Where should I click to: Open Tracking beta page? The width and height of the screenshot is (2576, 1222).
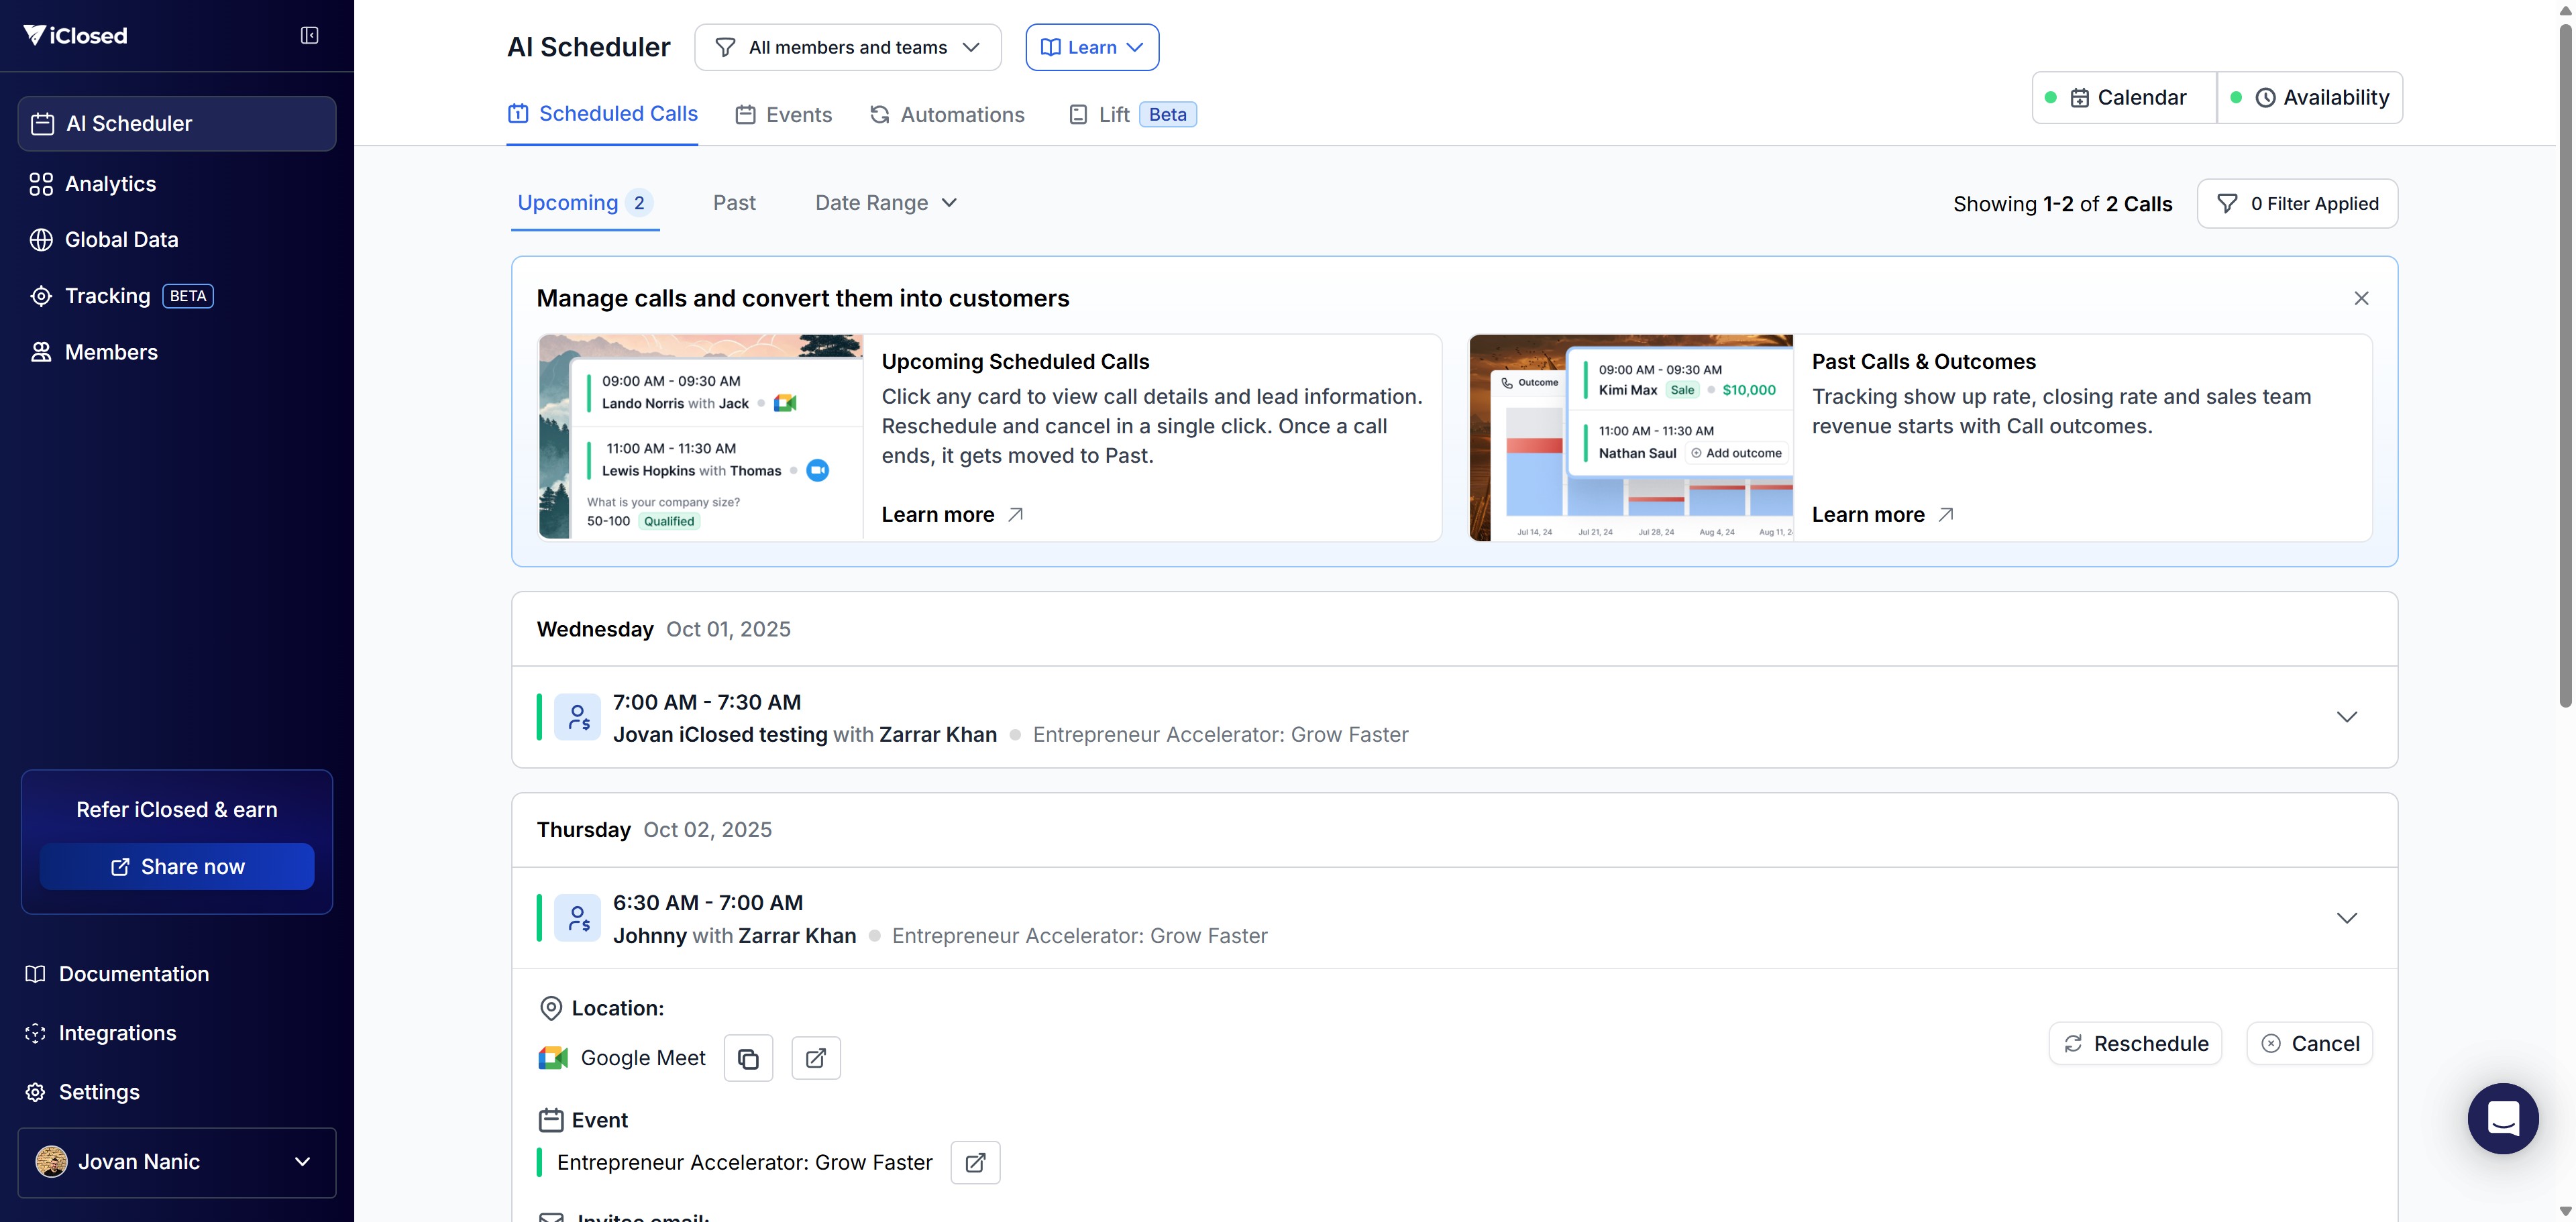pyautogui.click(x=107, y=296)
